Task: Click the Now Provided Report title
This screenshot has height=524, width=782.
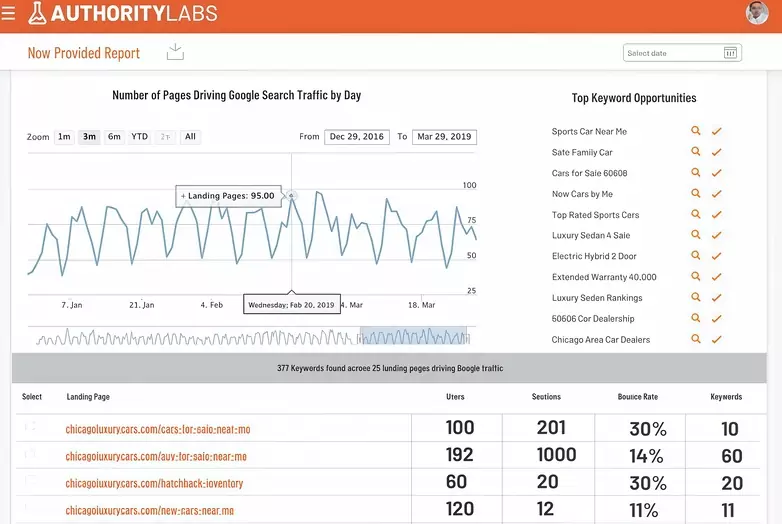Action: pyautogui.click(x=84, y=53)
